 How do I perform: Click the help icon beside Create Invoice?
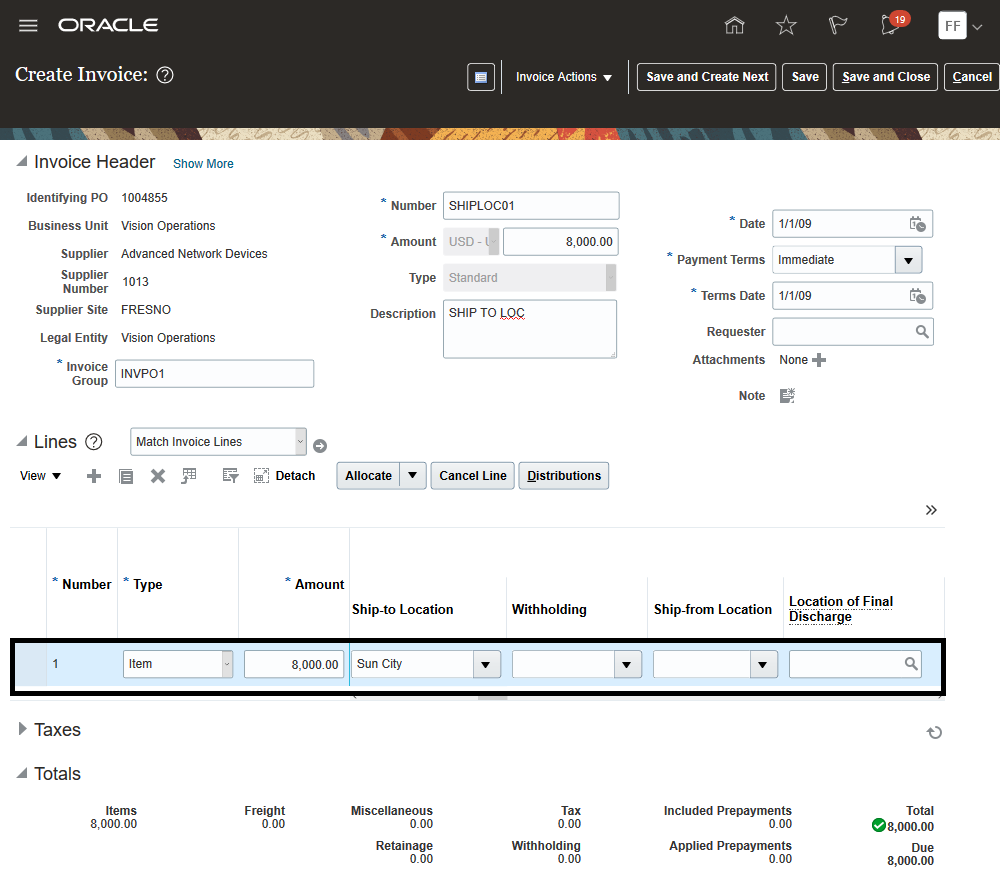pyautogui.click(x=165, y=75)
